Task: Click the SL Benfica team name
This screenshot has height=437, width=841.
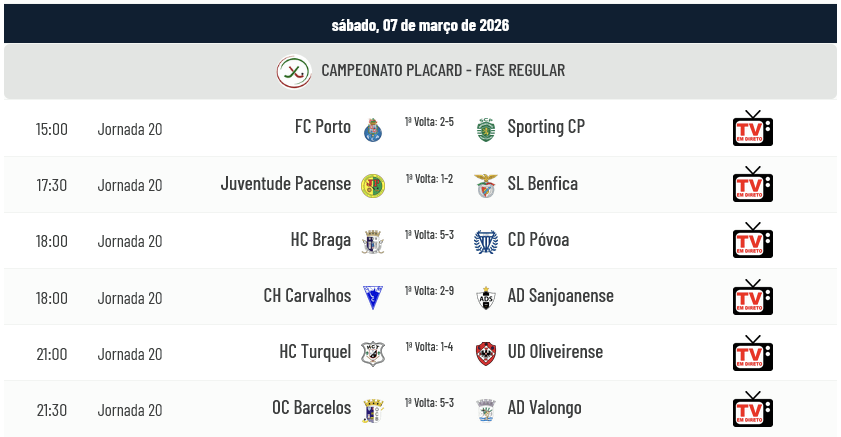Action: click(x=542, y=184)
